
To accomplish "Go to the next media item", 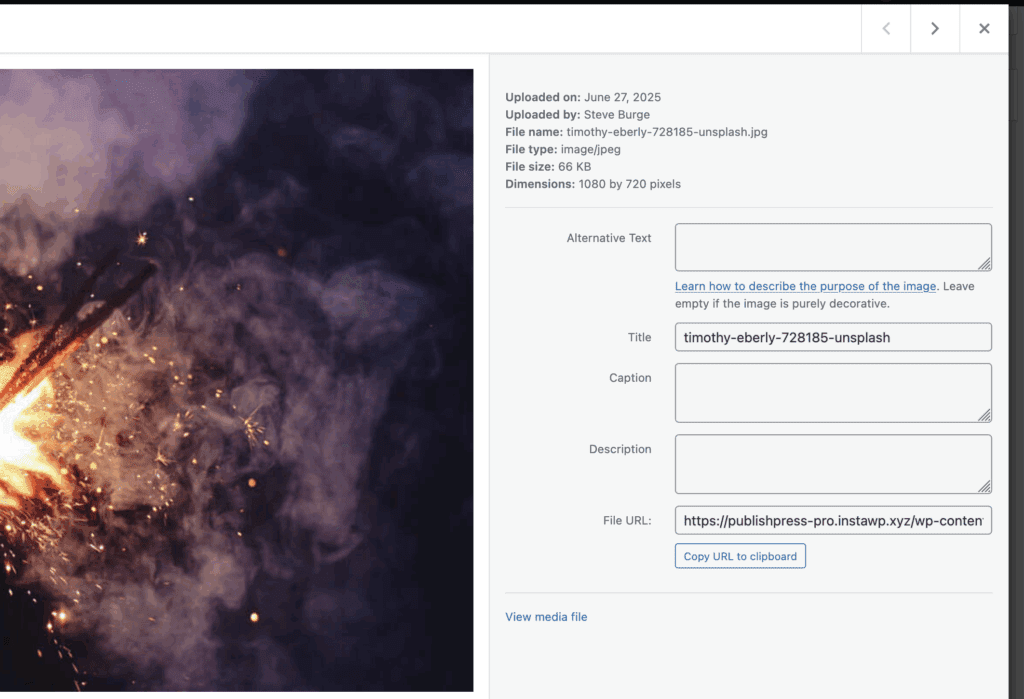I will (x=935, y=29).
